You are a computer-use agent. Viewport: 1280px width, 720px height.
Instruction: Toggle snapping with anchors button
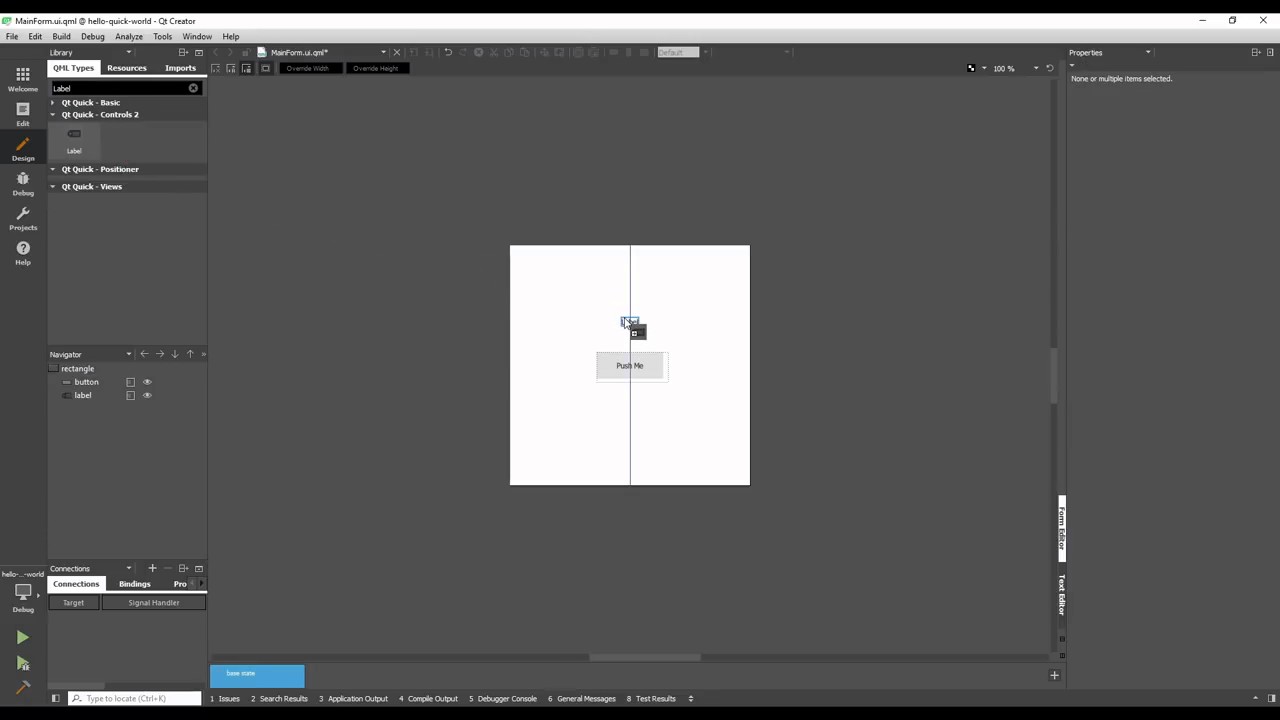point(231,68)
